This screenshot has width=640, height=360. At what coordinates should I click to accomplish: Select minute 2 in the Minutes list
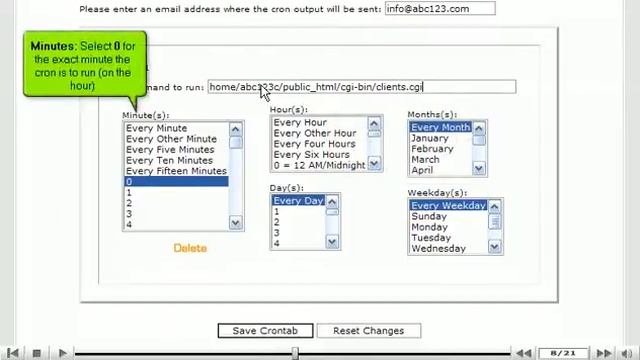tap(176, 203)
